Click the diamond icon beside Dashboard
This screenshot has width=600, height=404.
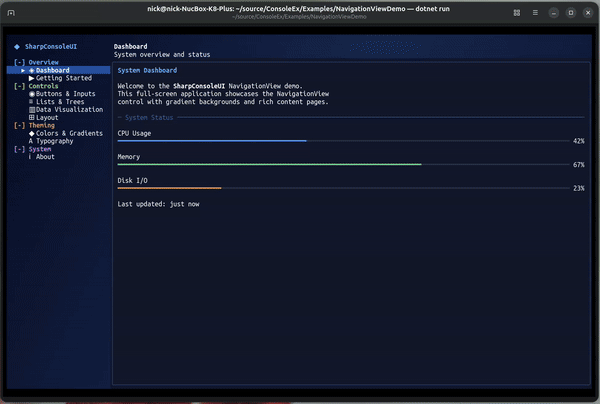point(32,70)
